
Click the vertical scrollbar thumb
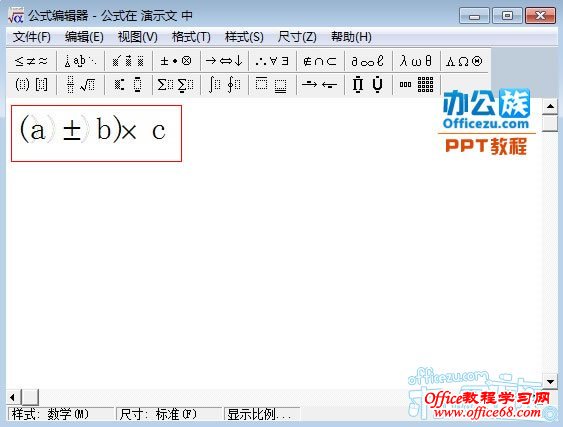point(550,124)
